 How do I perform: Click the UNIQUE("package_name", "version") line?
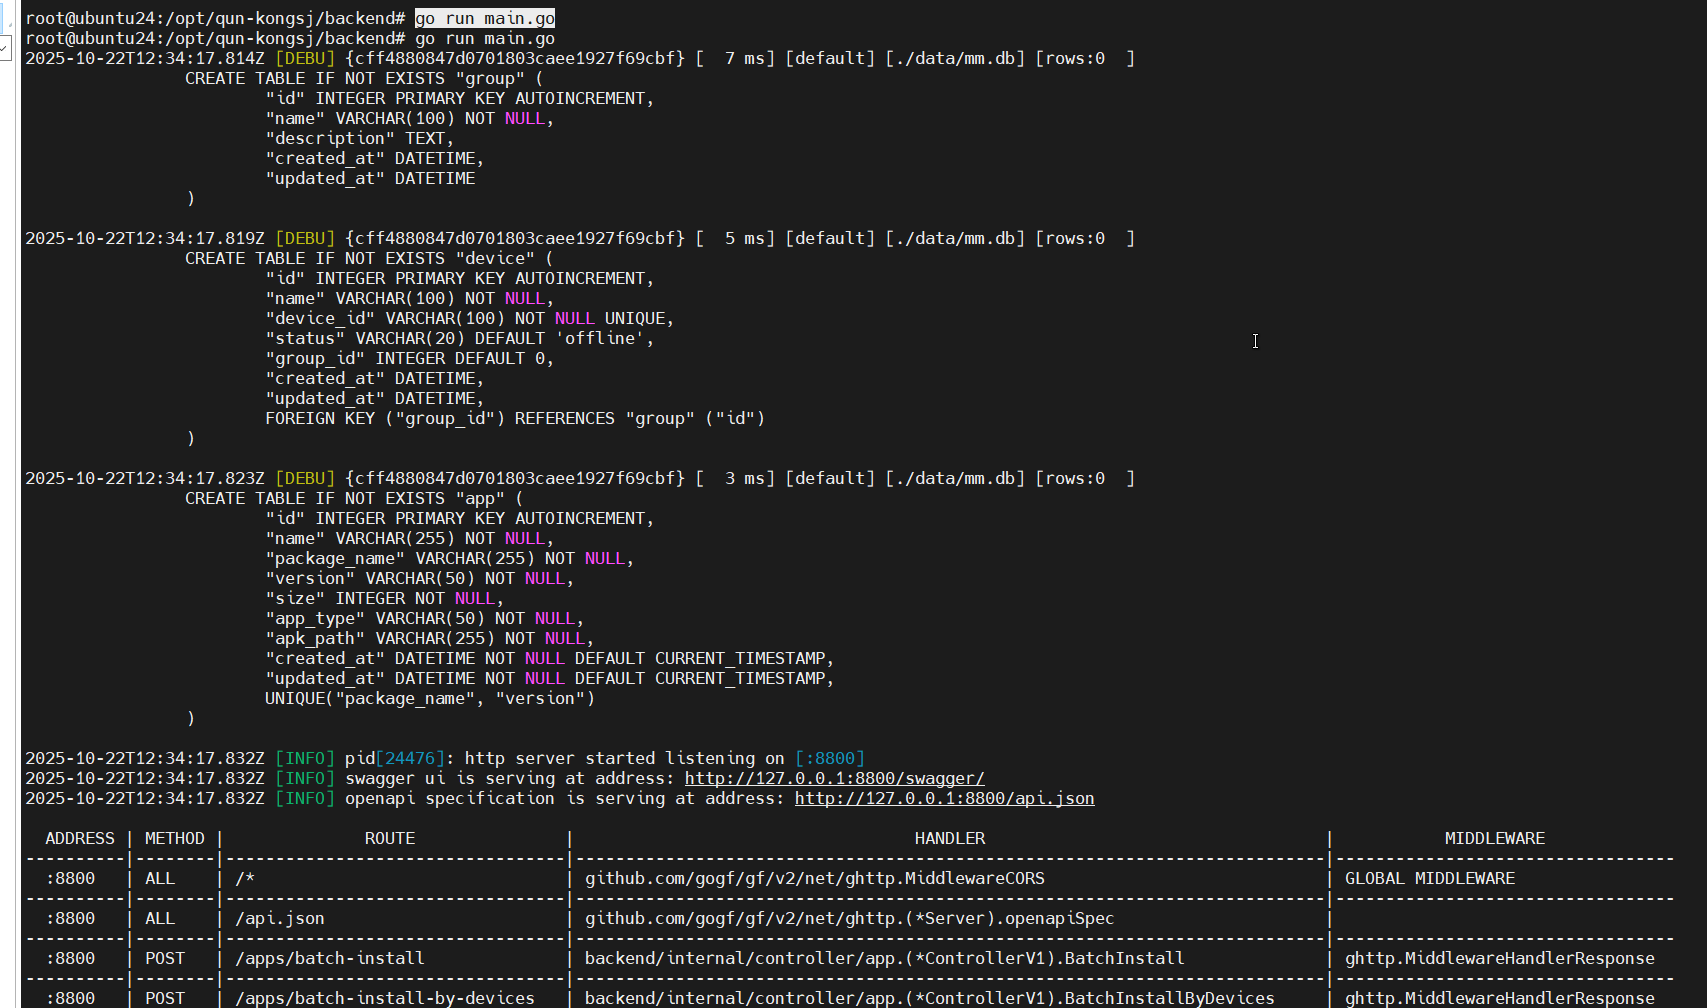(429, 698)
